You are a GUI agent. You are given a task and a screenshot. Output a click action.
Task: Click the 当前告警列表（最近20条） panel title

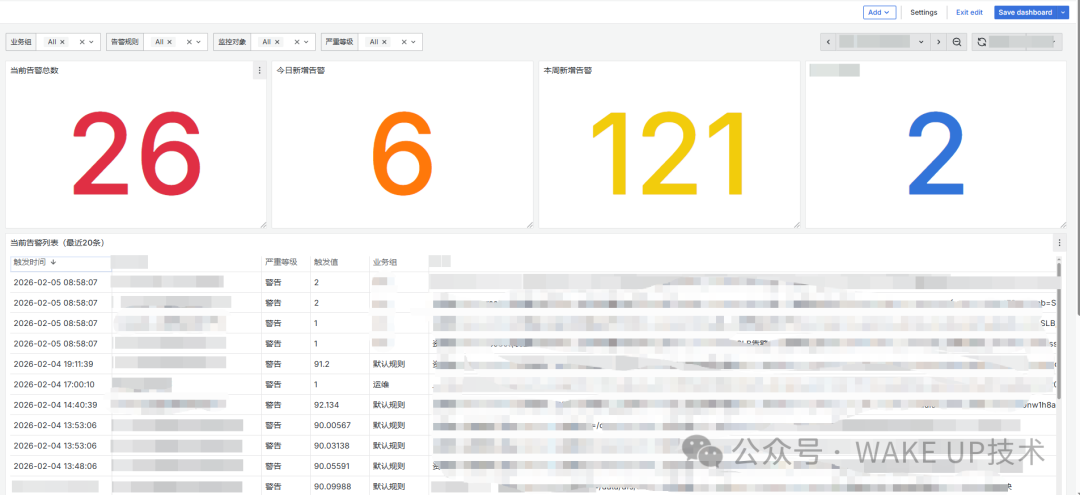tap(57, 242)
